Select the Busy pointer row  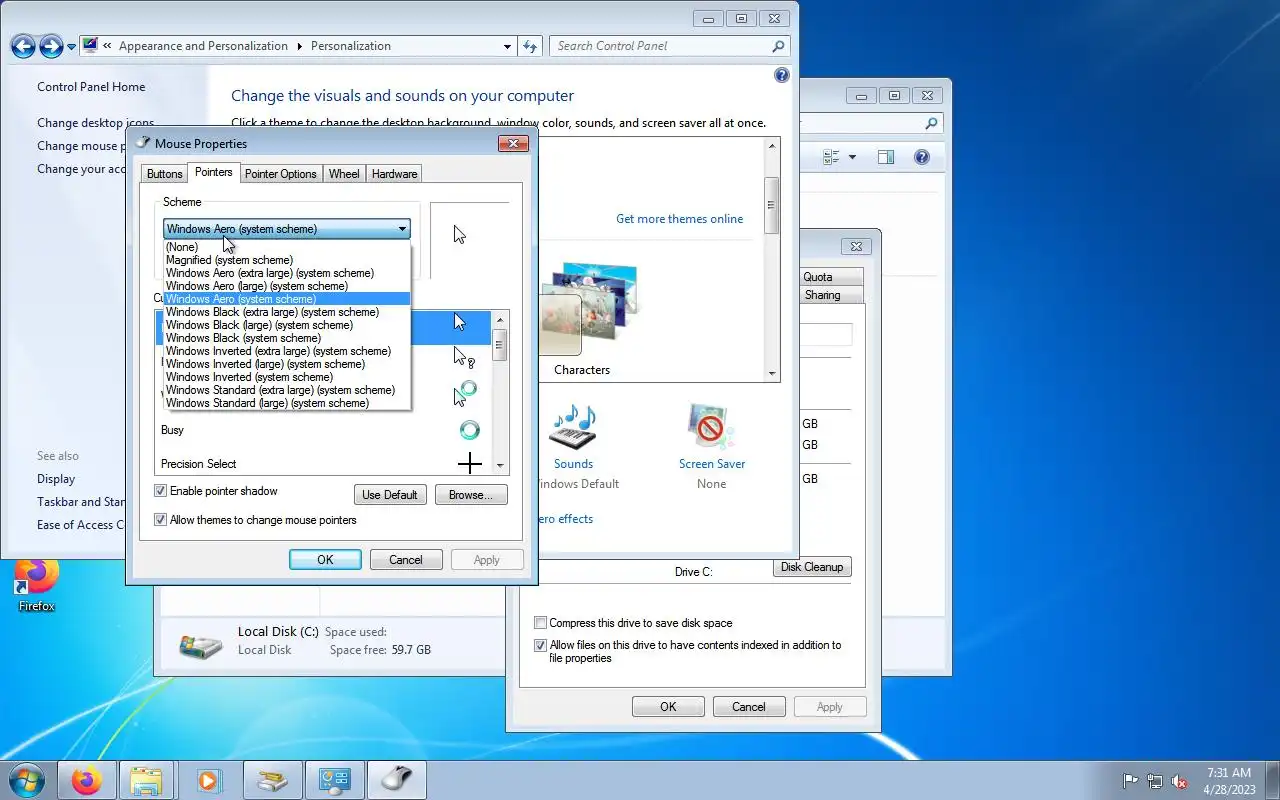[x=325, y=430]
